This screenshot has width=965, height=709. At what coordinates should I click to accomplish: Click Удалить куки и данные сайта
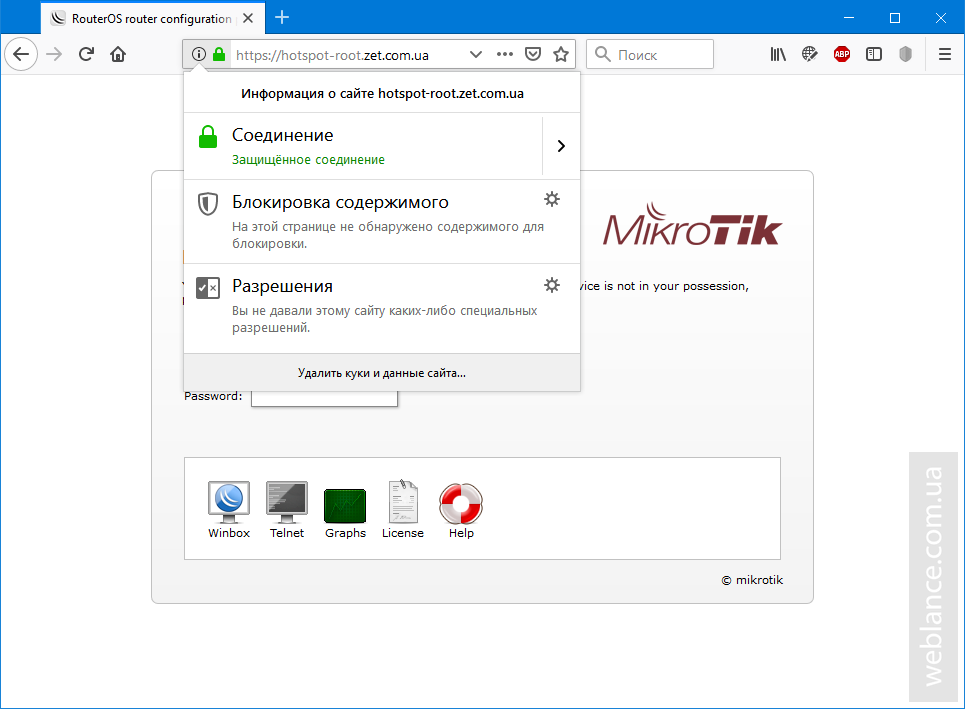pos(382,373)
